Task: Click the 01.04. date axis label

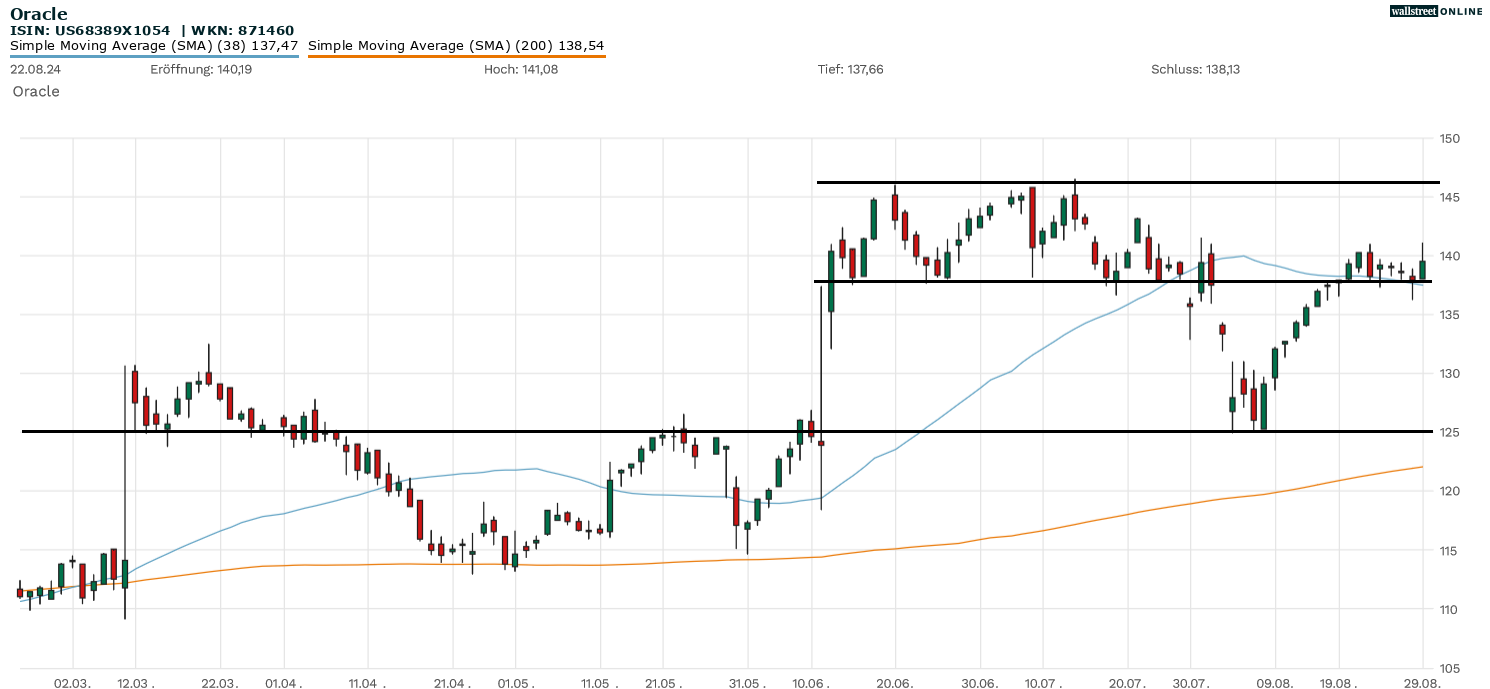Action: pos(284,682)
